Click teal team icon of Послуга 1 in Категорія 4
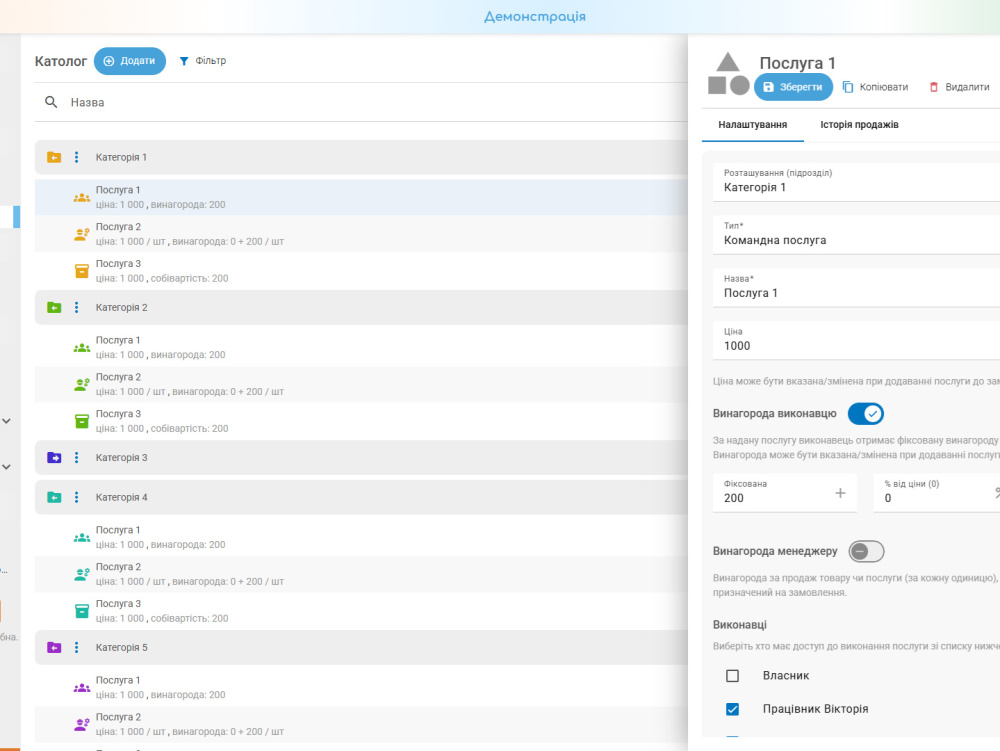 pos(82,538)
